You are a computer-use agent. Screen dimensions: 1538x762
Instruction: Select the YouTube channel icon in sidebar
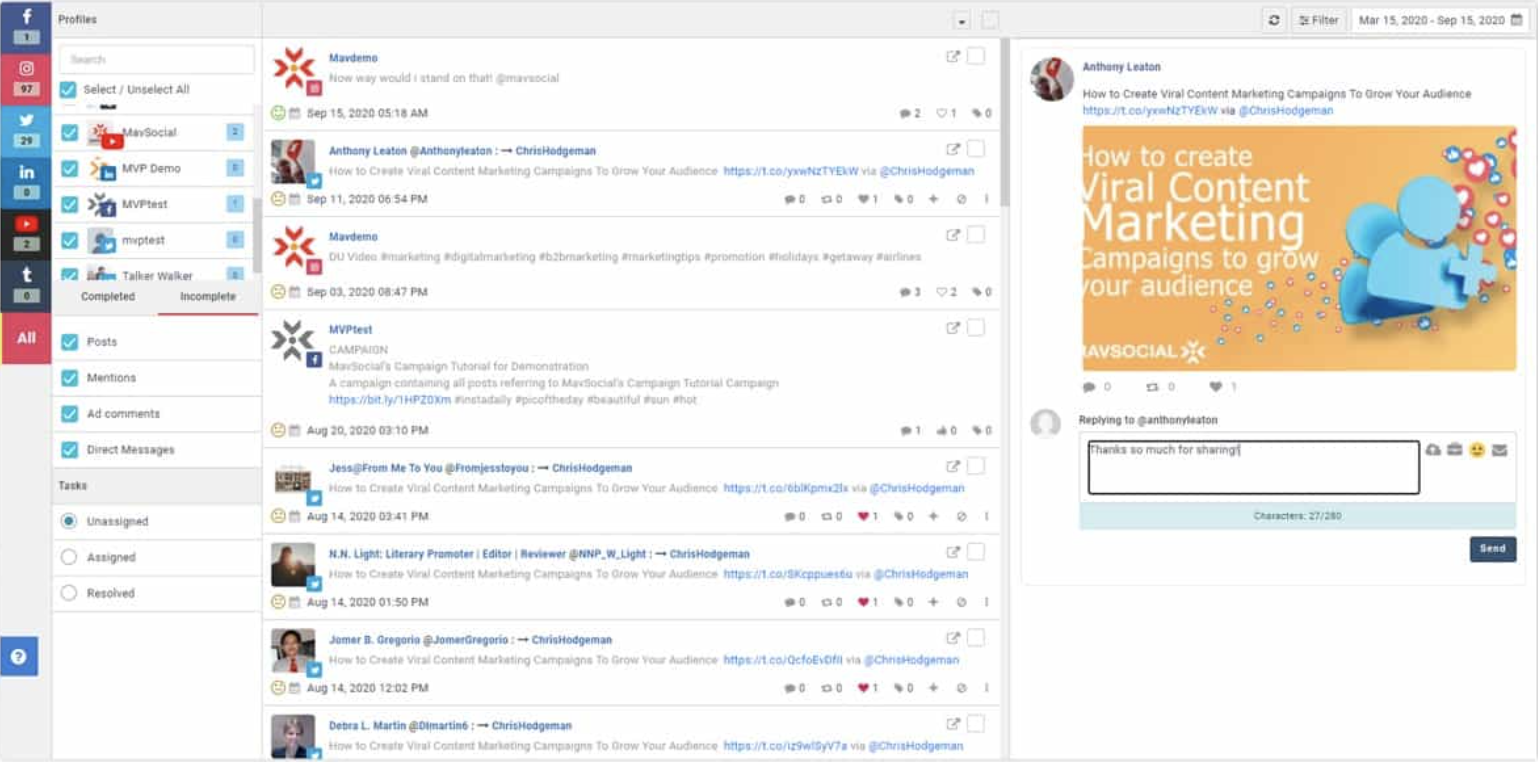tap(25, 230)
